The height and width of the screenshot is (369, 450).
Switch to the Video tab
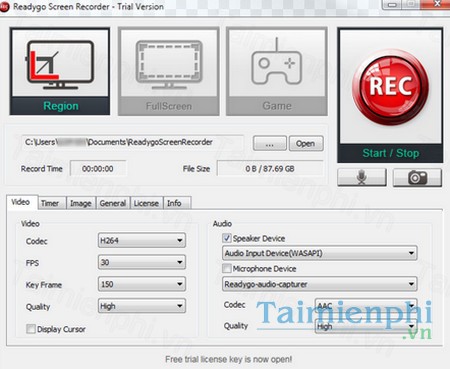[21, 202]
